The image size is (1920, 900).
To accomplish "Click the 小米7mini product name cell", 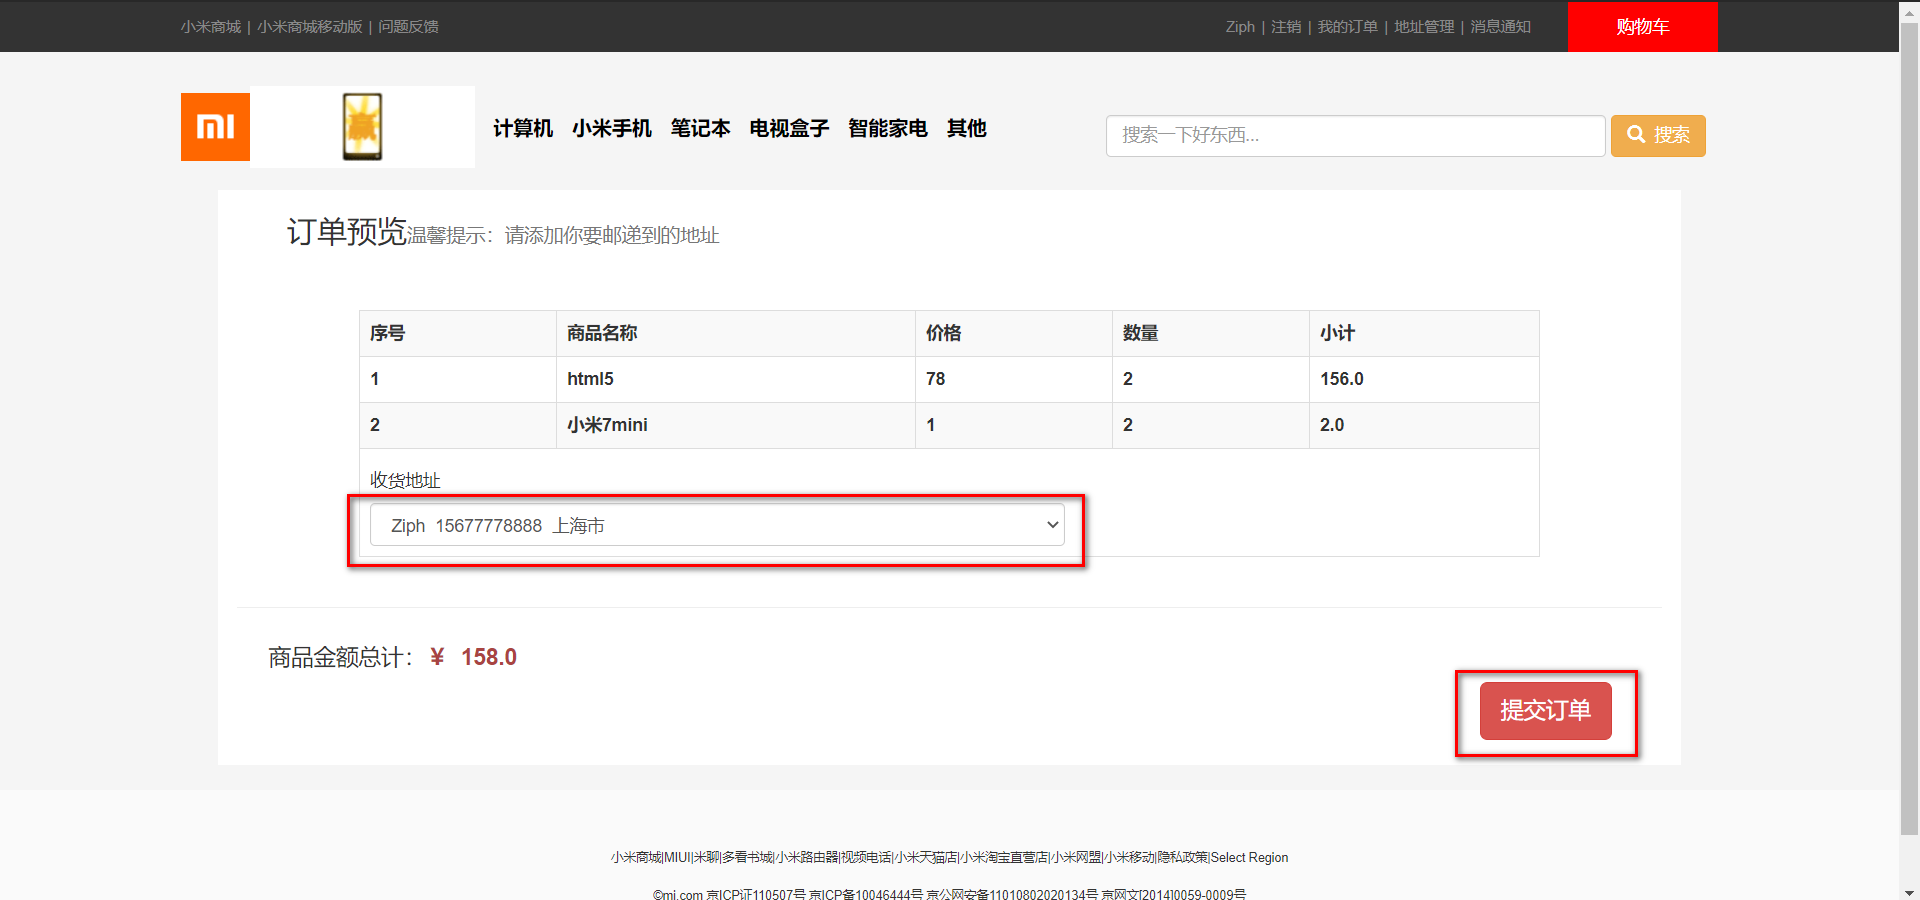I will 735,425.
